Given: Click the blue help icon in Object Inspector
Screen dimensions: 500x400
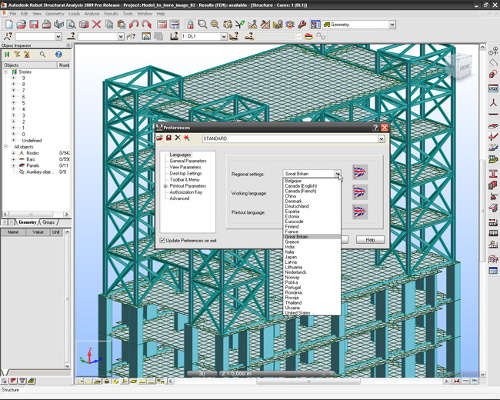Looking at the screenshot, I should pos(58,54).
